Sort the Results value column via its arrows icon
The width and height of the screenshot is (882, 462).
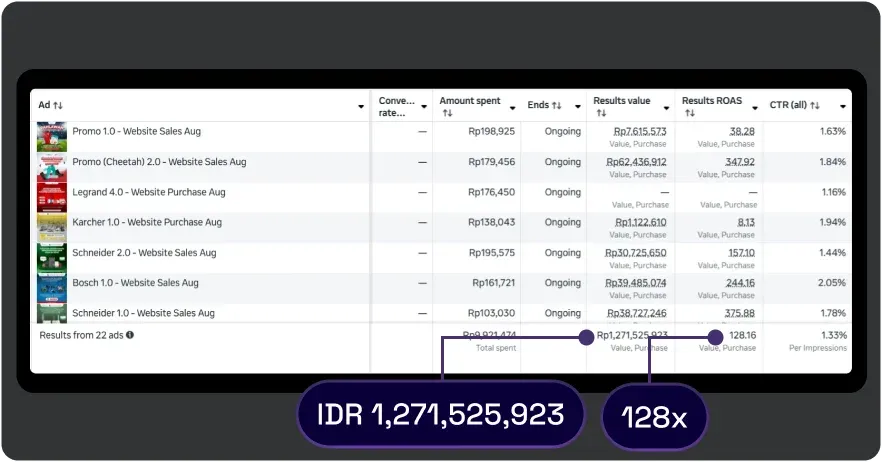pos(601,114)
